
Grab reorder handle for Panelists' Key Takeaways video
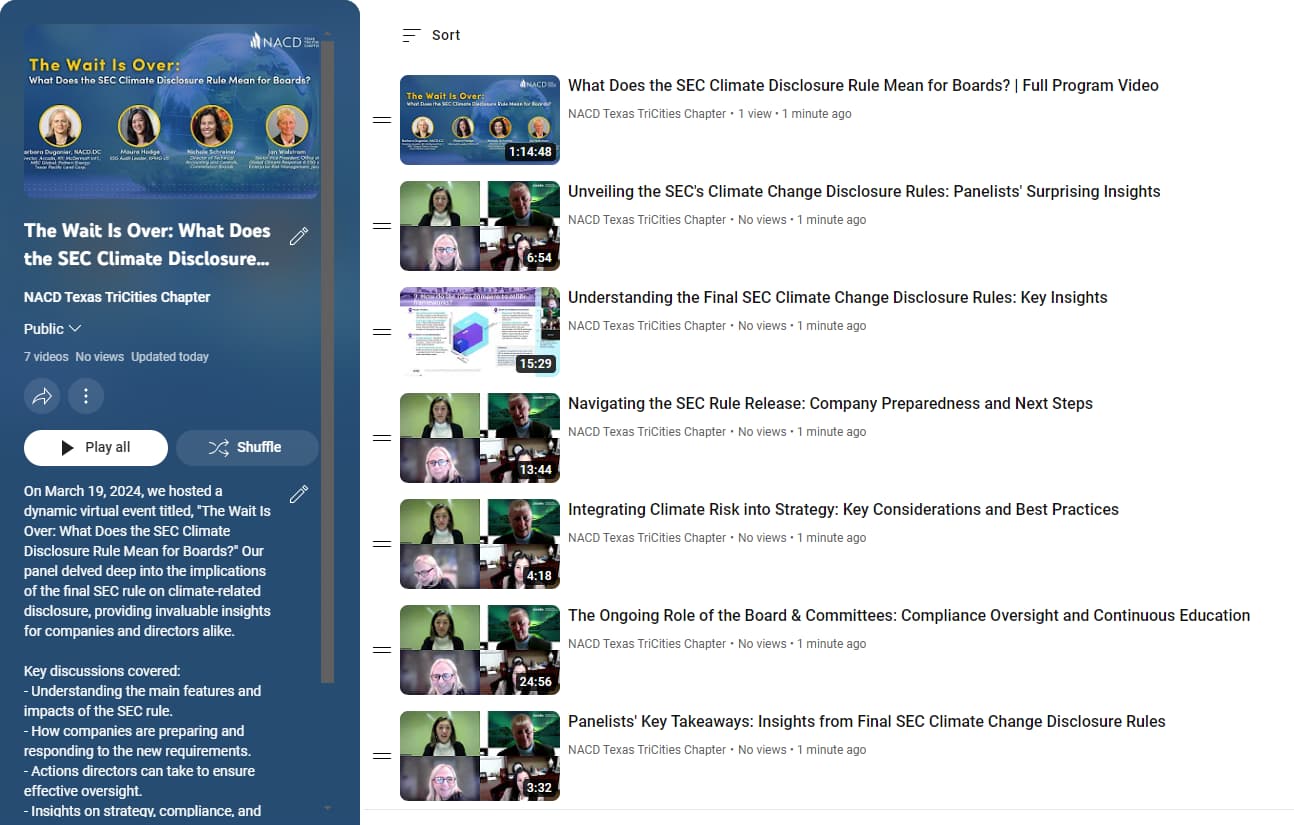click(x=381, y=756)
